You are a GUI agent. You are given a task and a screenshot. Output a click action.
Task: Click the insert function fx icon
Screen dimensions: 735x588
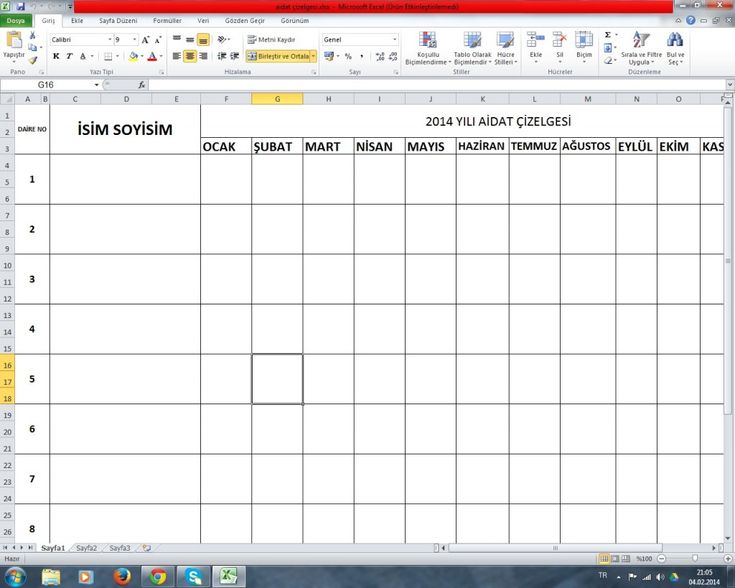tap(141, 85)
